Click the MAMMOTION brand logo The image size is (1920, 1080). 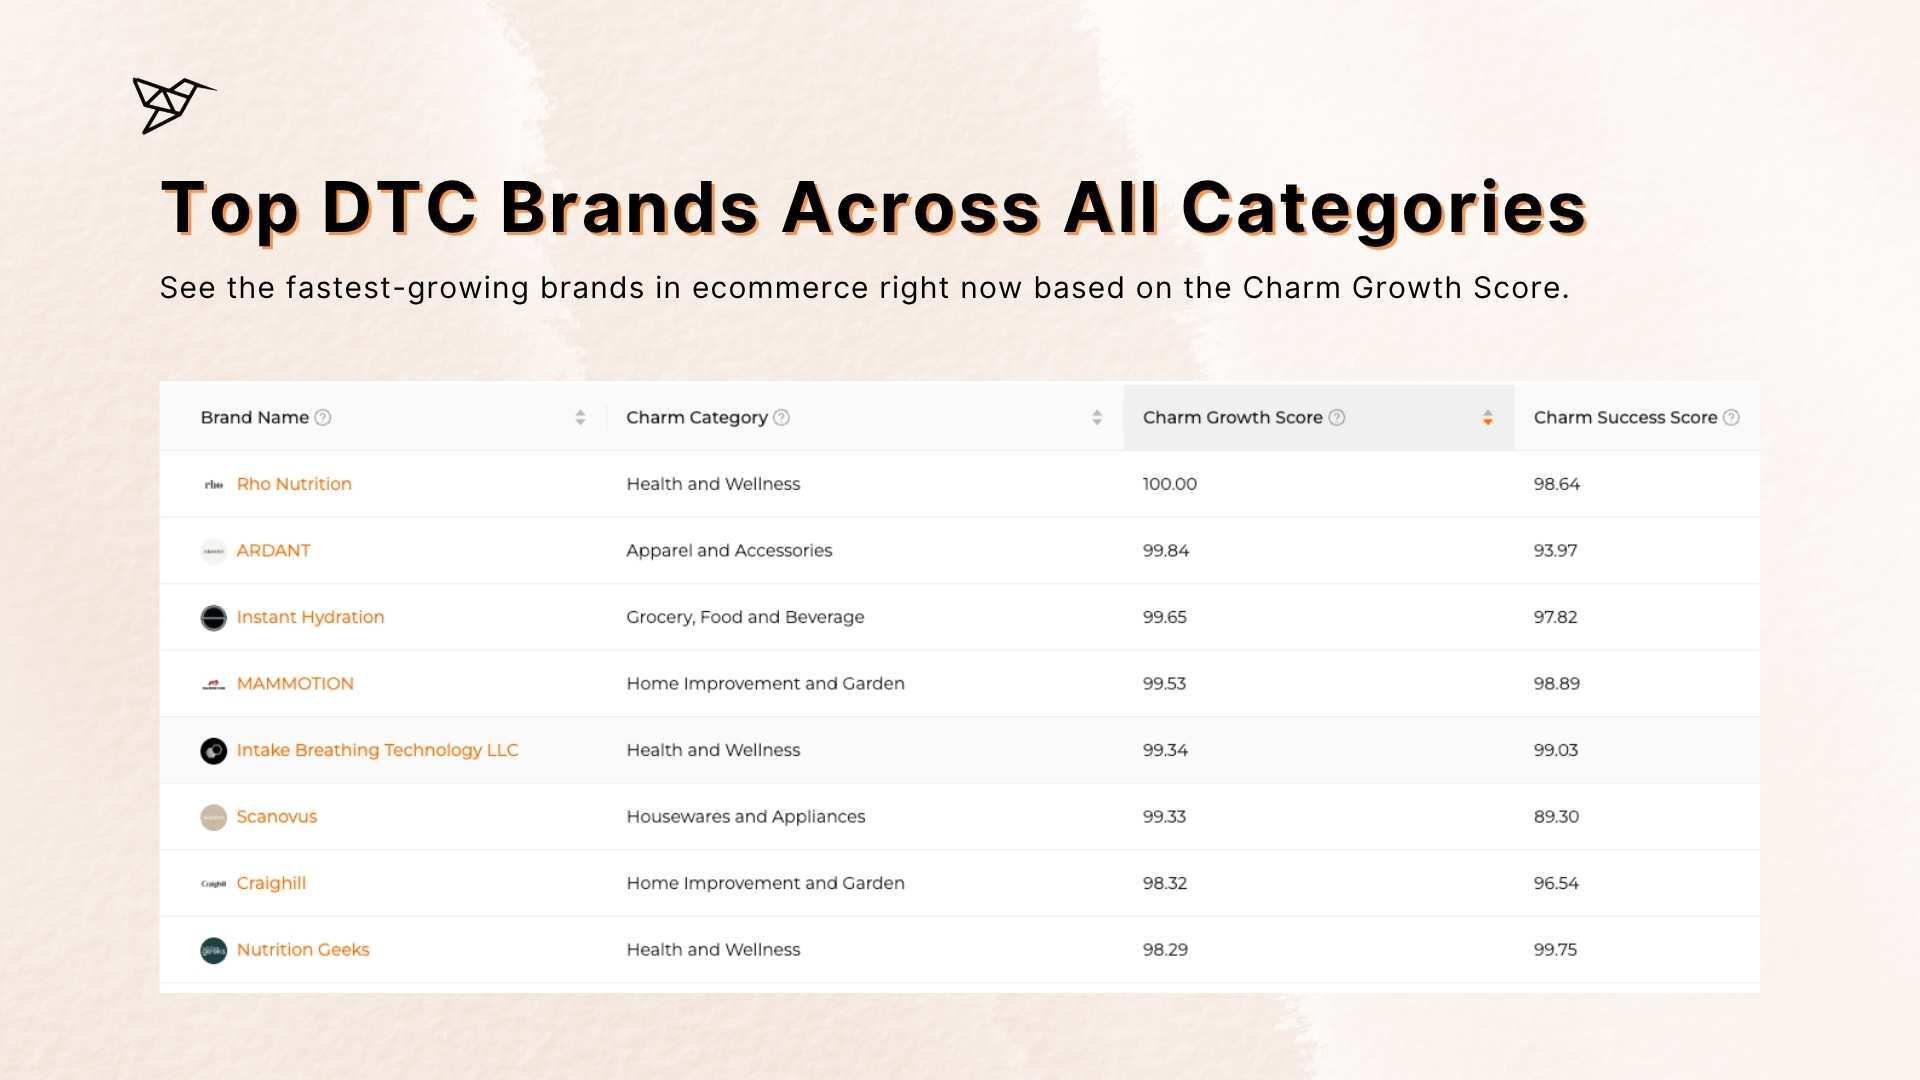213,684
